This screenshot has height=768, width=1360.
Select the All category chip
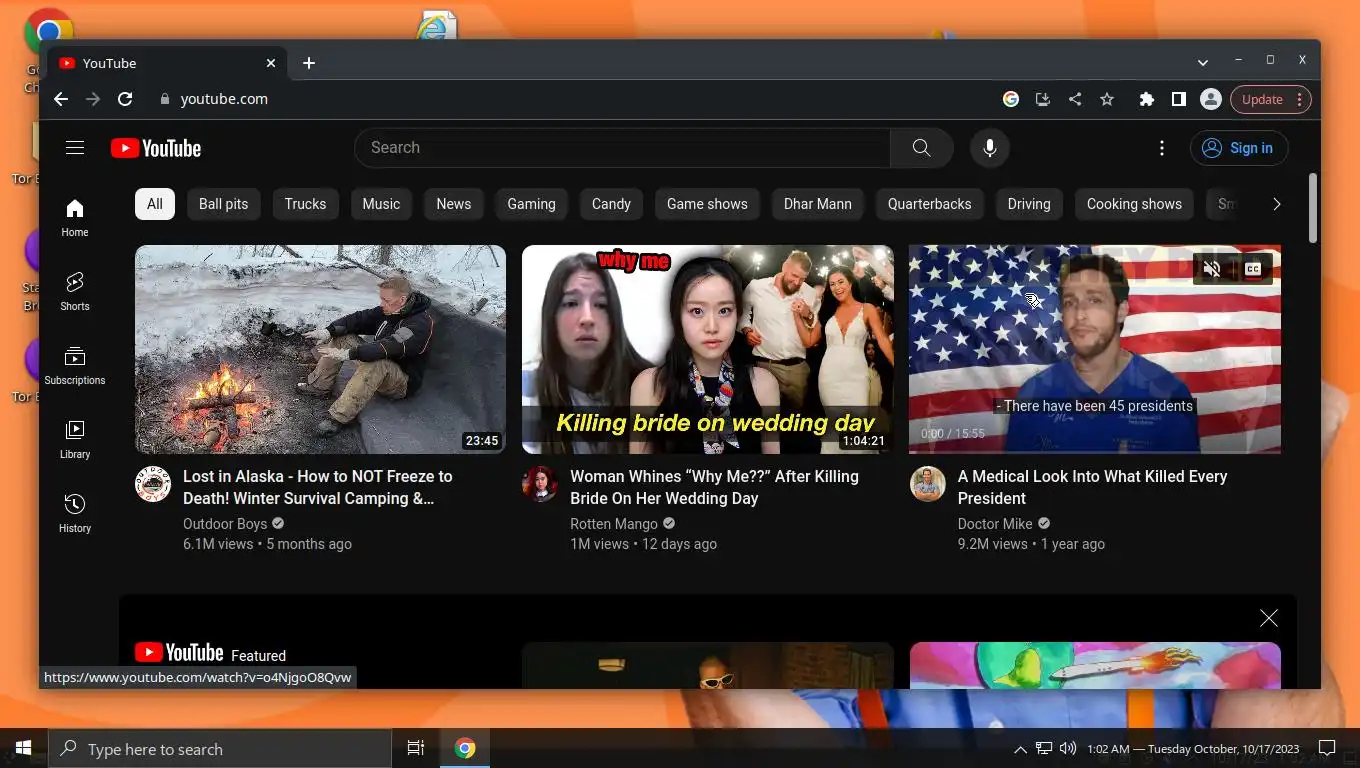tap(155, 204)
